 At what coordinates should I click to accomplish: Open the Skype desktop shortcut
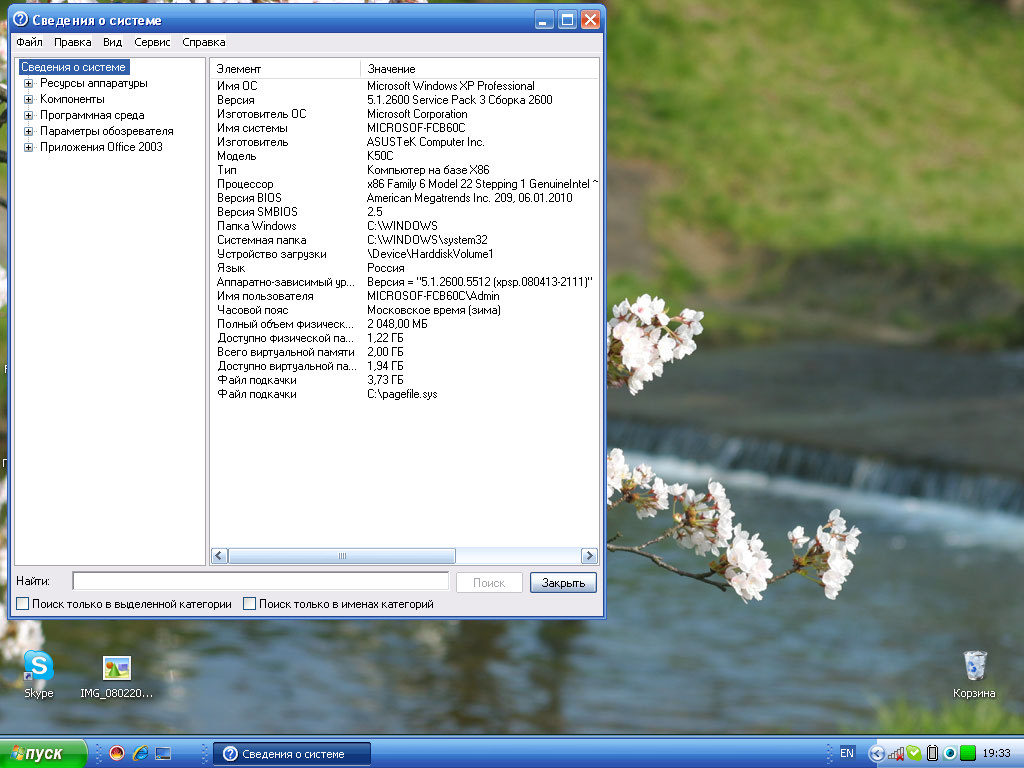click(39, 673)
